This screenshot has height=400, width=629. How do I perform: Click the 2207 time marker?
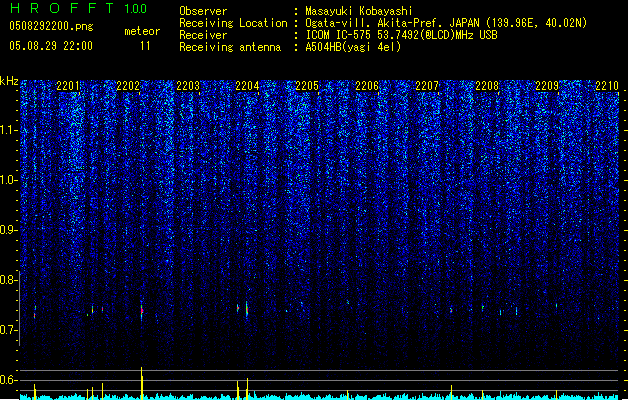coord(427,86)
